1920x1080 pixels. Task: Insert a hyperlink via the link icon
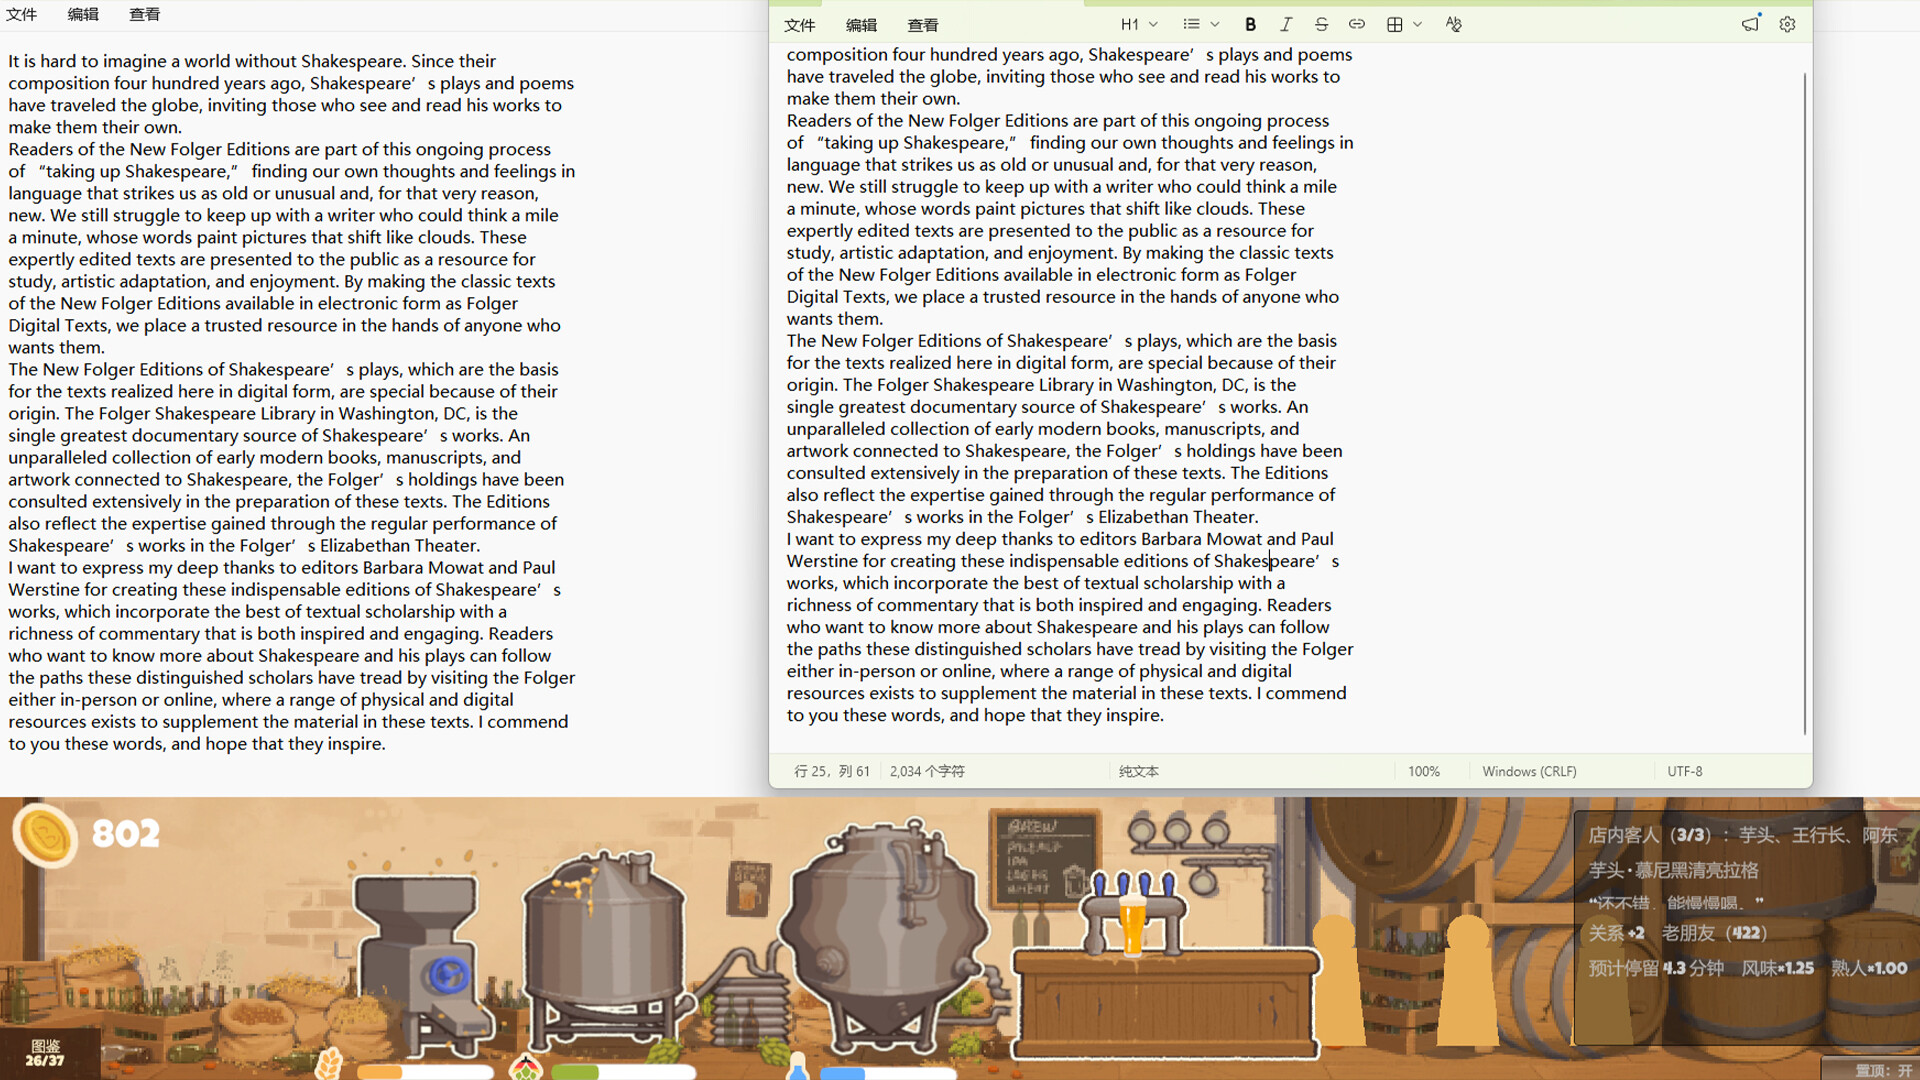1356,24
